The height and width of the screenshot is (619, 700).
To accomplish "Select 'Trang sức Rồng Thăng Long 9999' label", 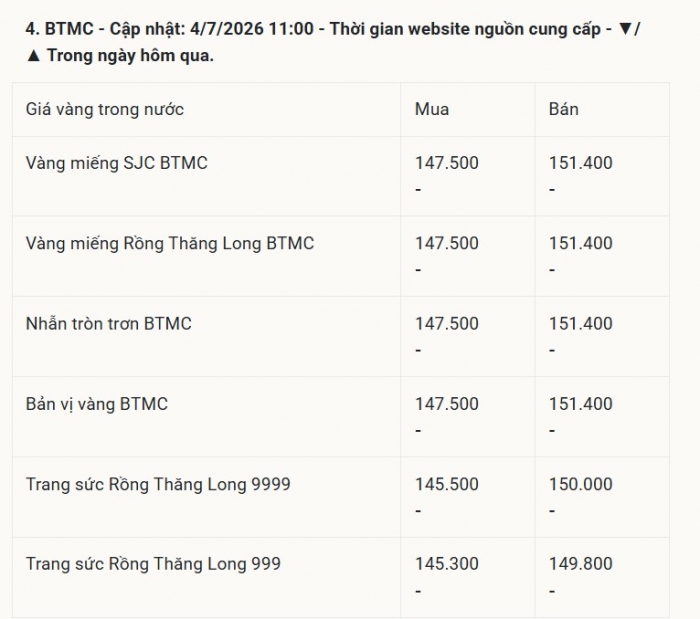I will [x=158, y=484].
